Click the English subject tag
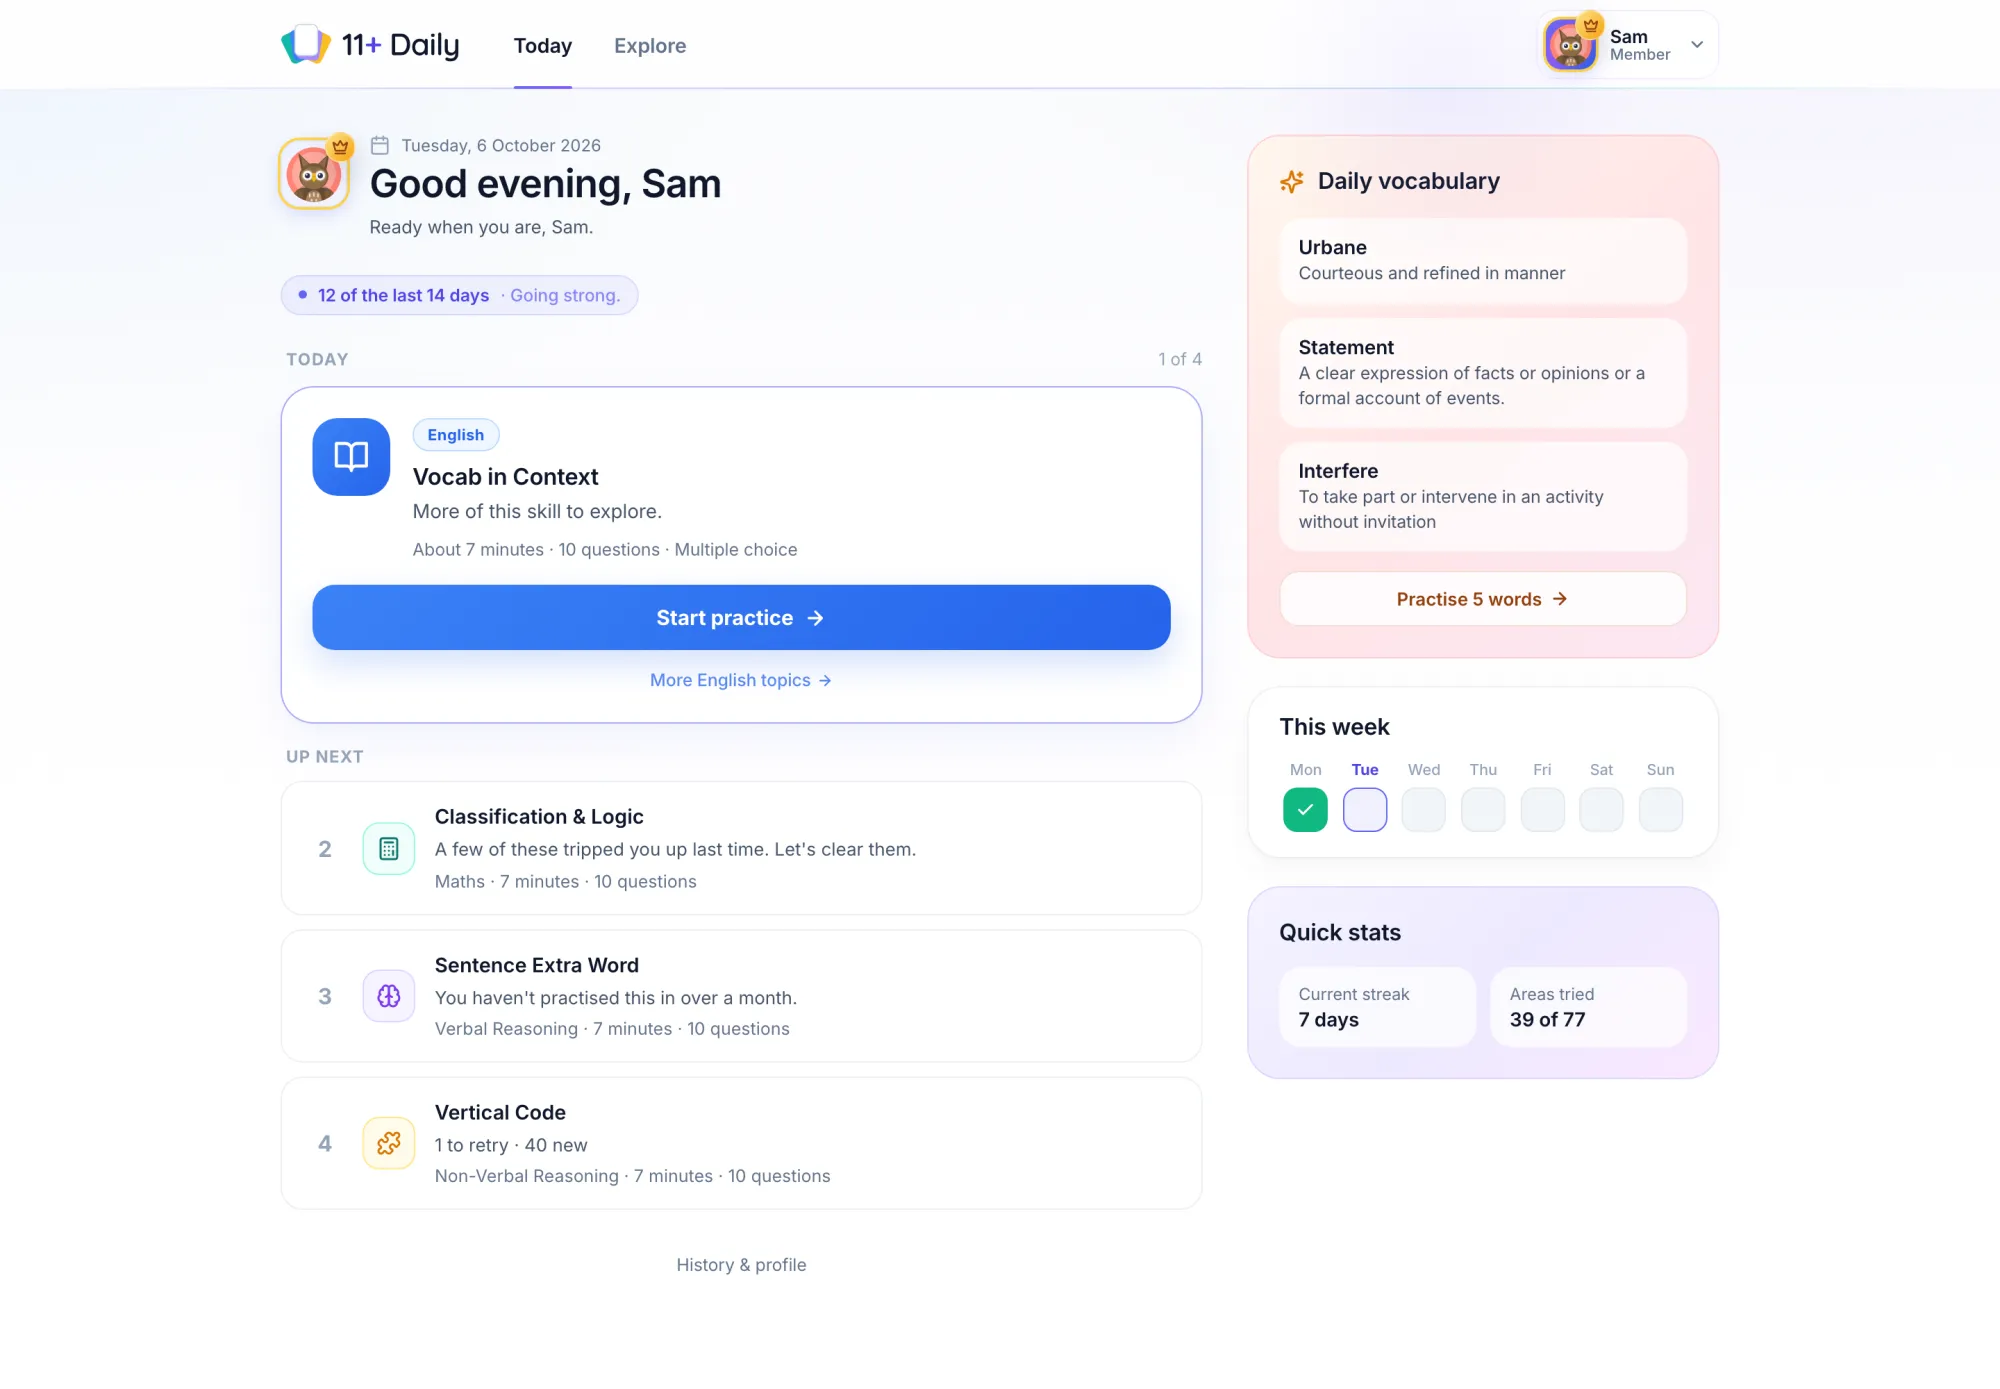This screenshot has height=1389, width=2000. 456,435
